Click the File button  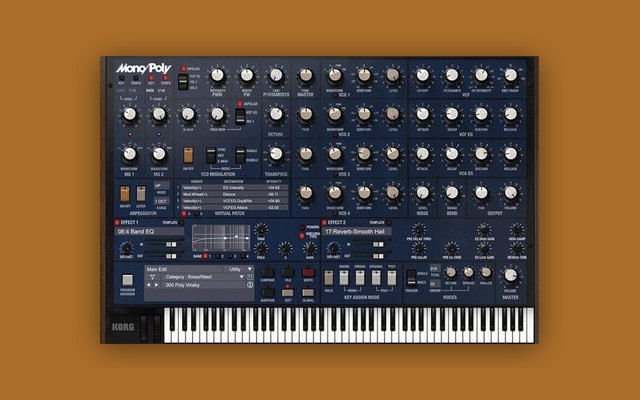[288, 272]
